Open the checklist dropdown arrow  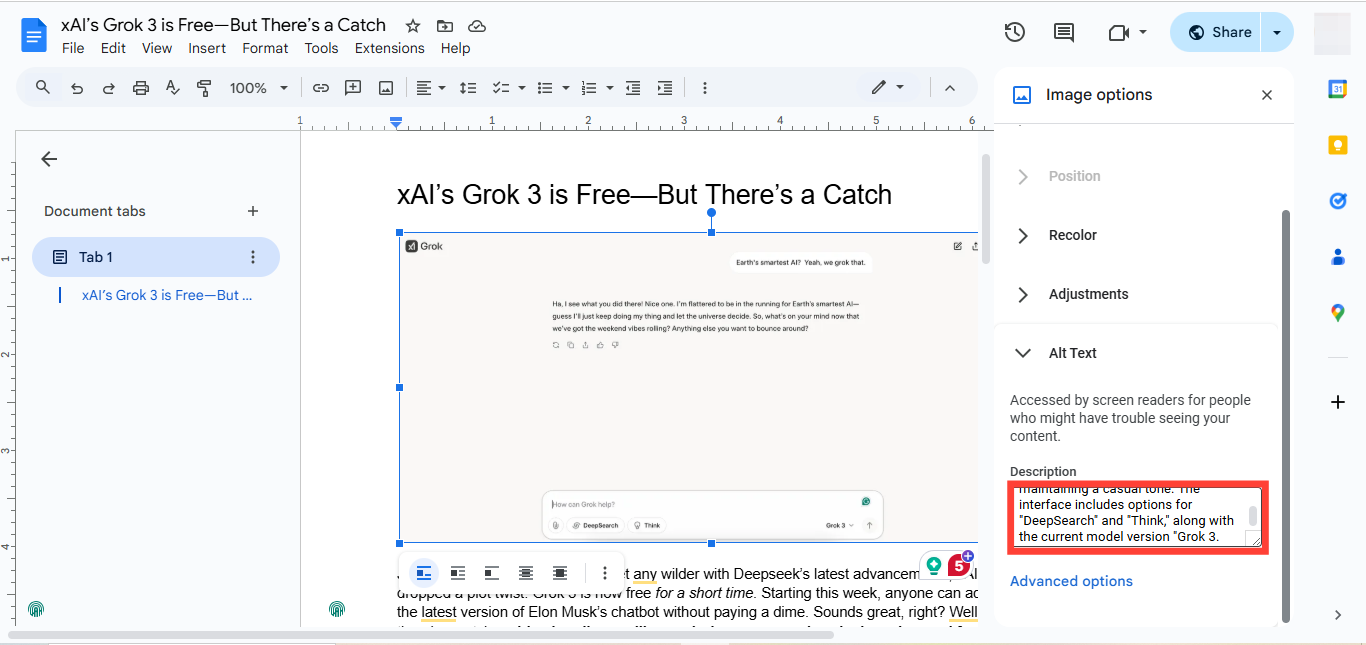click(521, 88)
